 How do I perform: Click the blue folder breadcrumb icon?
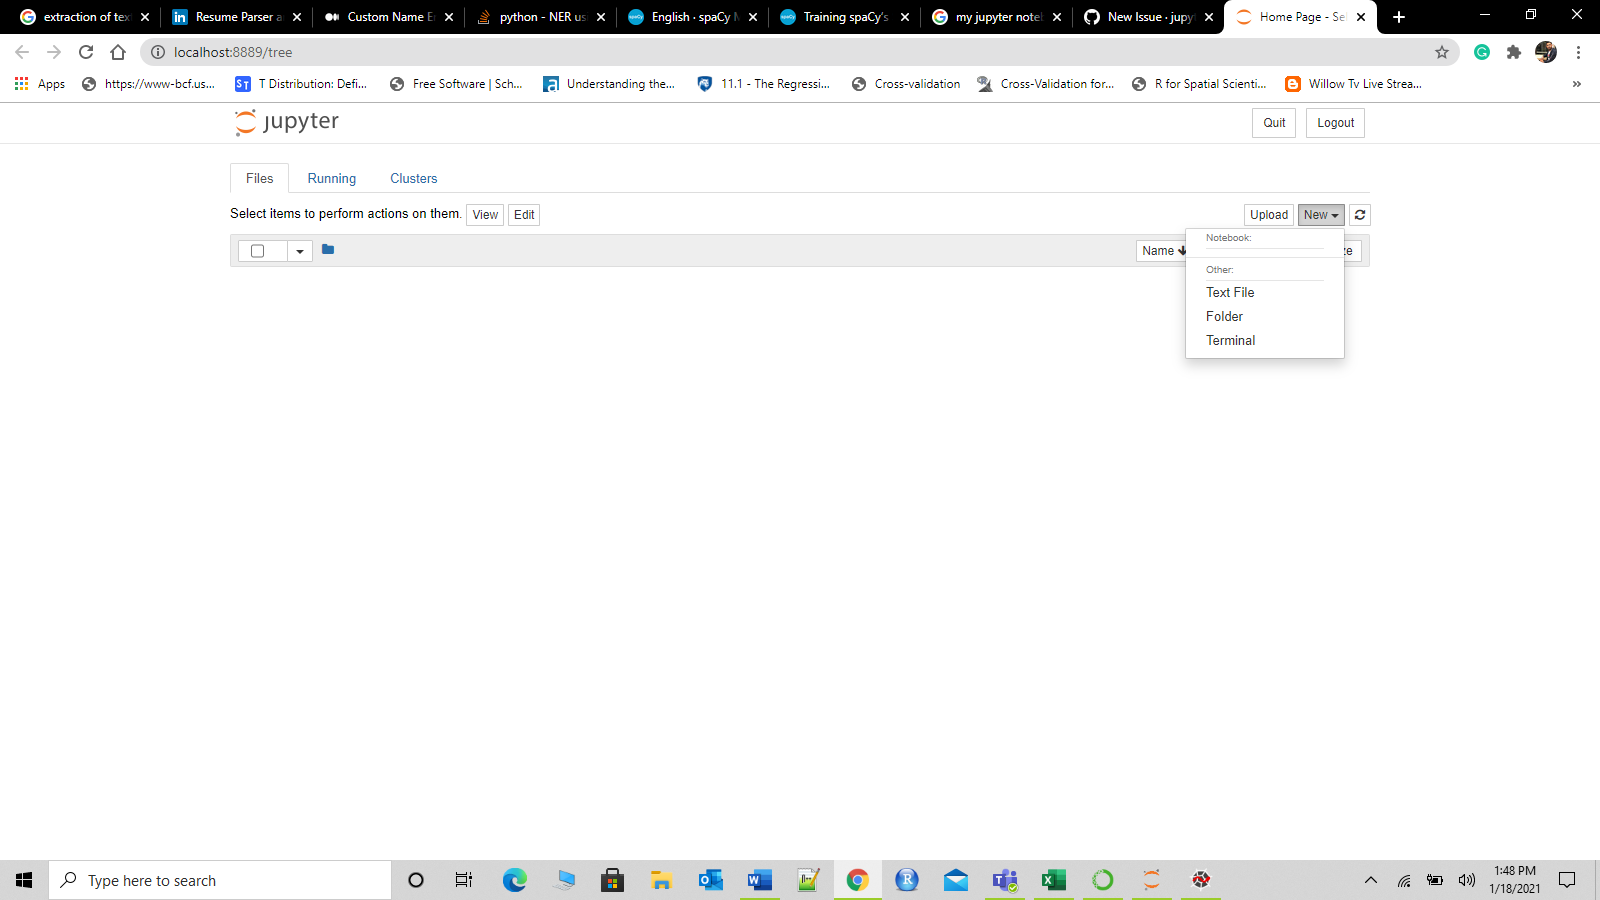[x=328, y=249]
